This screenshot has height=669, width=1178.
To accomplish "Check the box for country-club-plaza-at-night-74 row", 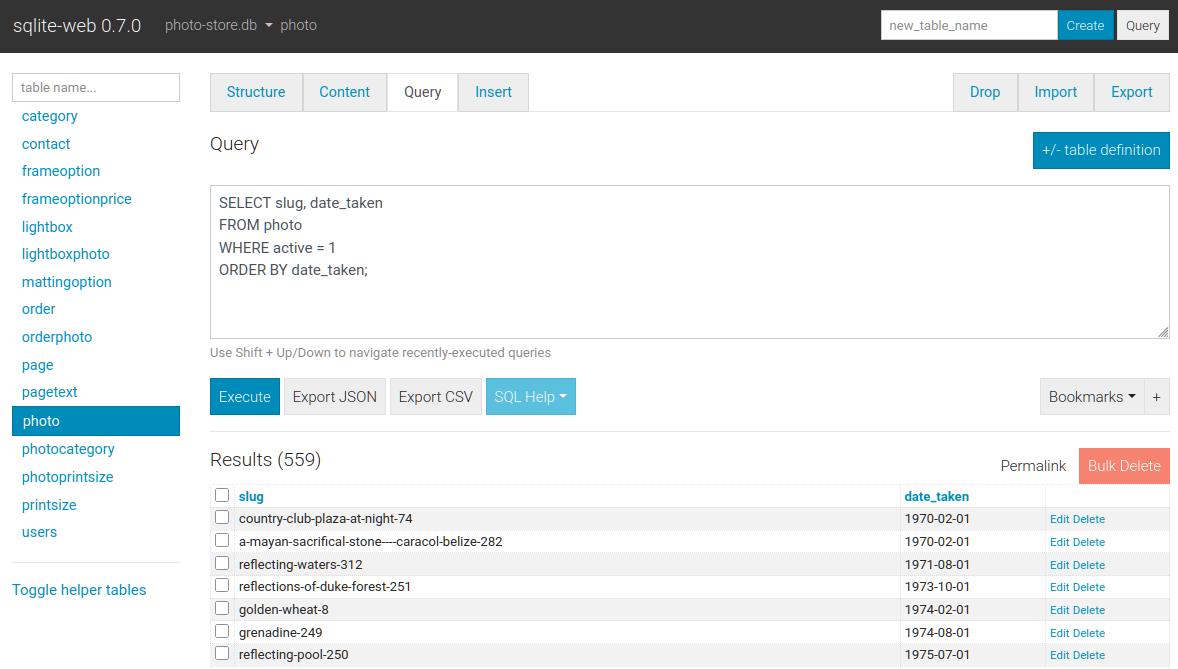I will coord(222,518).
